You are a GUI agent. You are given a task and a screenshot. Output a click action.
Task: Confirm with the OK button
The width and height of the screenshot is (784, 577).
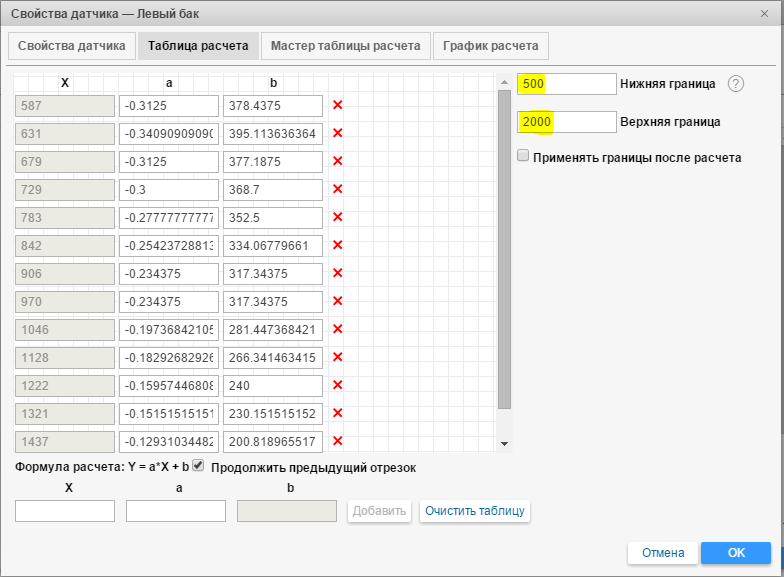pyautogui.click(x=735, y=553)
